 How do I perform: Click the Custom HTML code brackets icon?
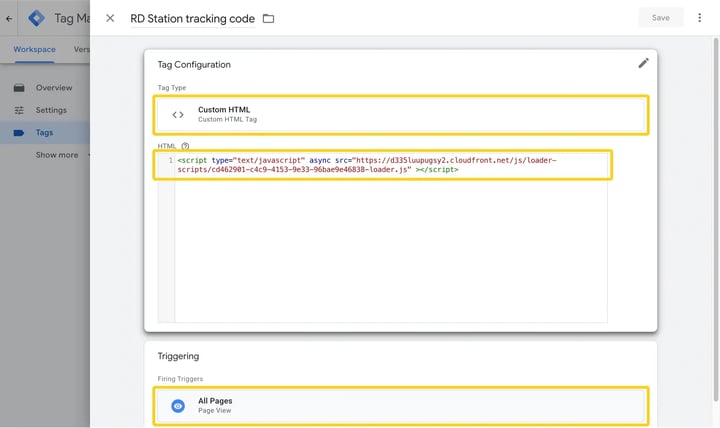178,115
